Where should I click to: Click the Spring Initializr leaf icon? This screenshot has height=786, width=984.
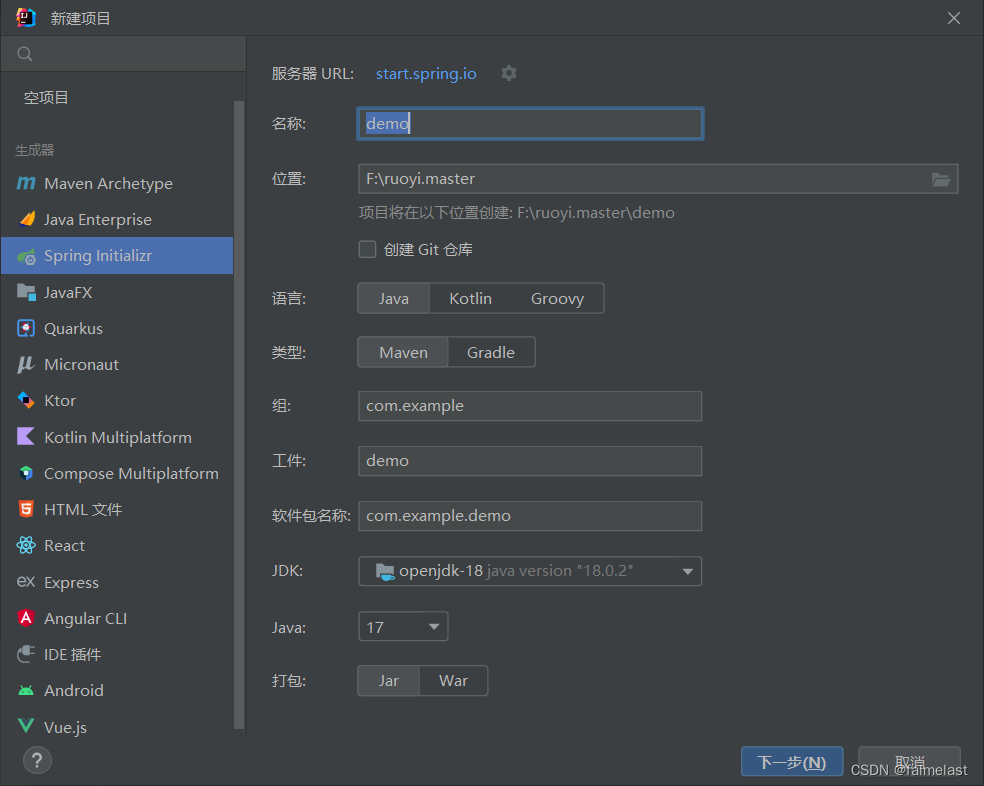pyautogui.click(x=26, y=256)
